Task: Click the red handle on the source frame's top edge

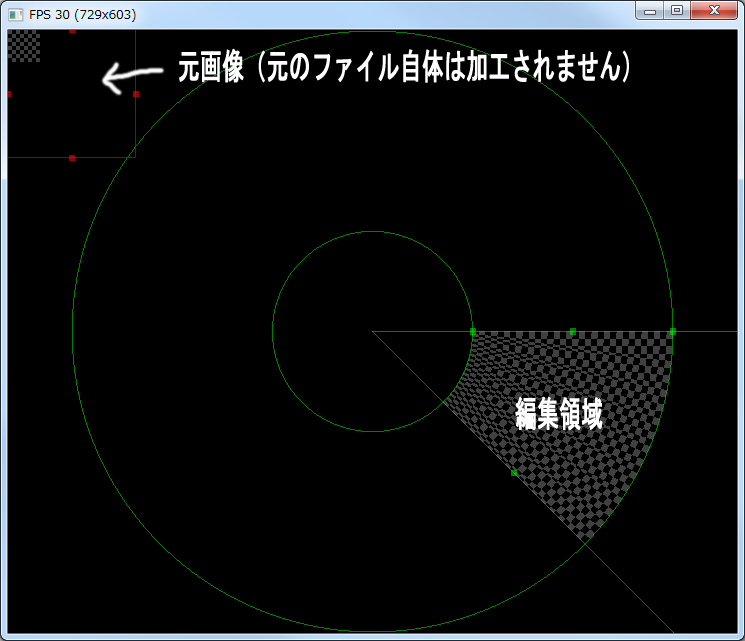Action: 72,31
